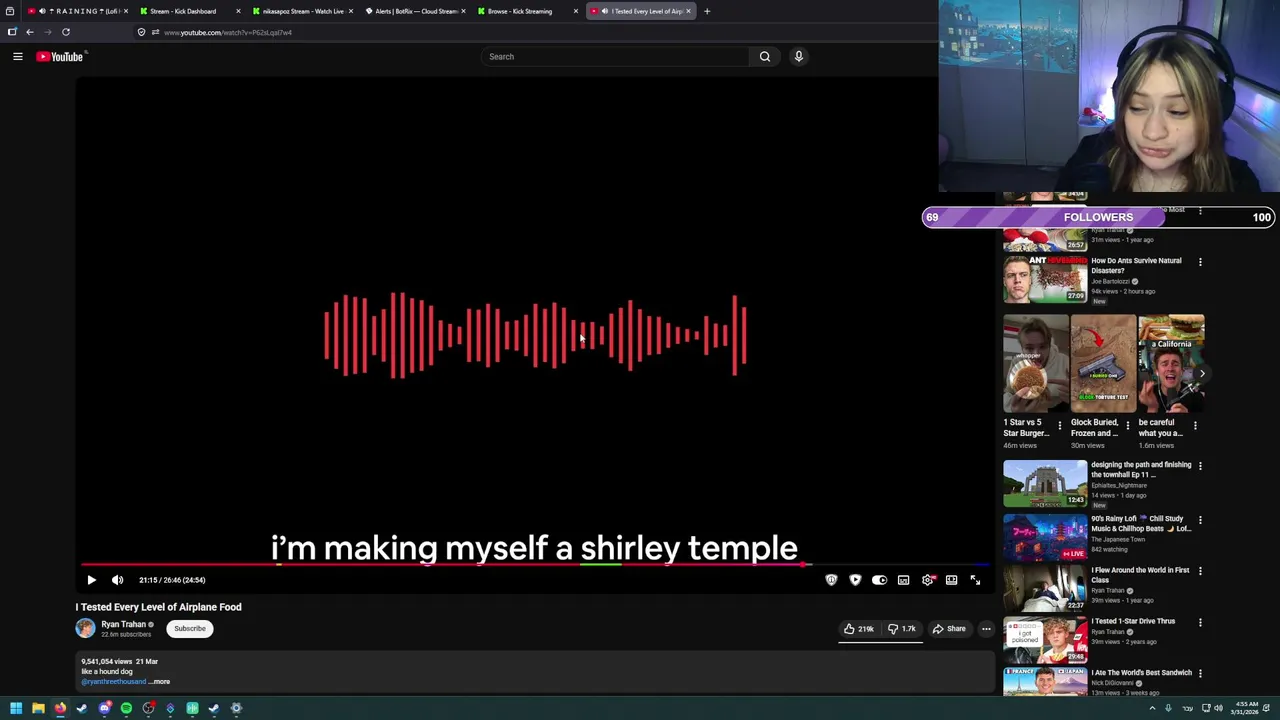Open options for 90's Rainy Lofi stream
This screenshot has height=720, width=1280.
coord(1200,520)
